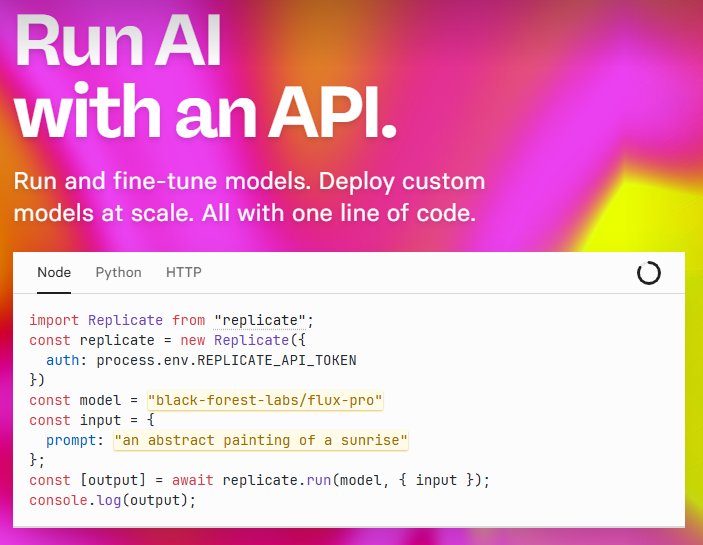703x545 pixels.
Task: Click the circular loading spinner icon
Action: (649, 273)
